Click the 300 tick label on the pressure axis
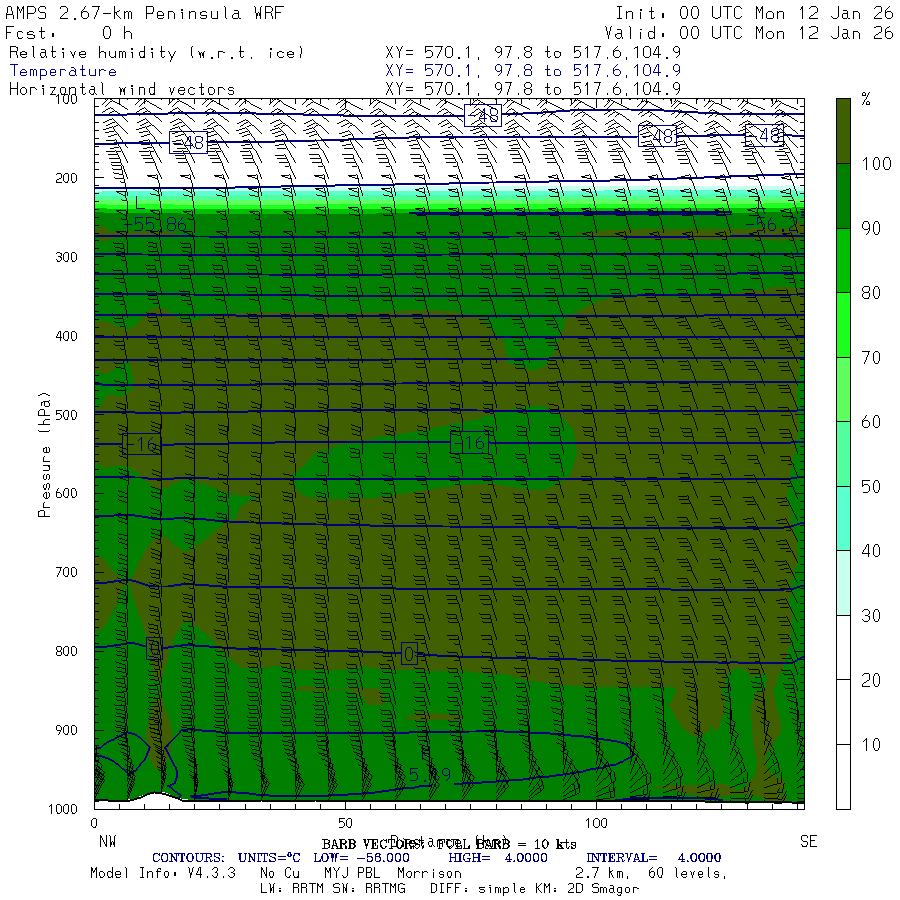900x900 pixels. click(66, 257)
